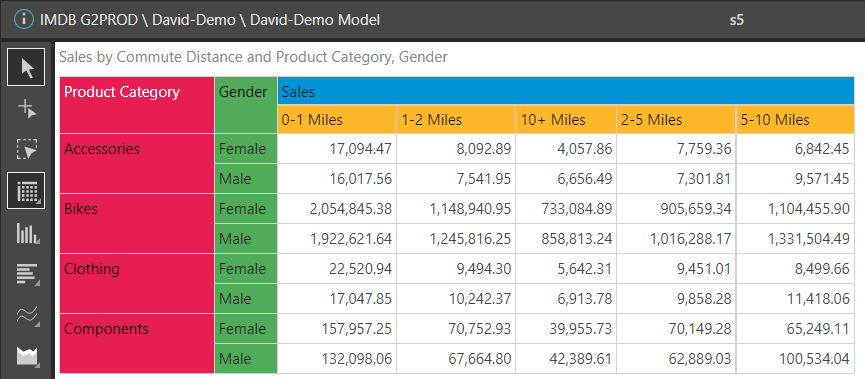The width and height of the screenshot is (865, 379).
Task: Select the blue Sales header bar
Action: 566,91
